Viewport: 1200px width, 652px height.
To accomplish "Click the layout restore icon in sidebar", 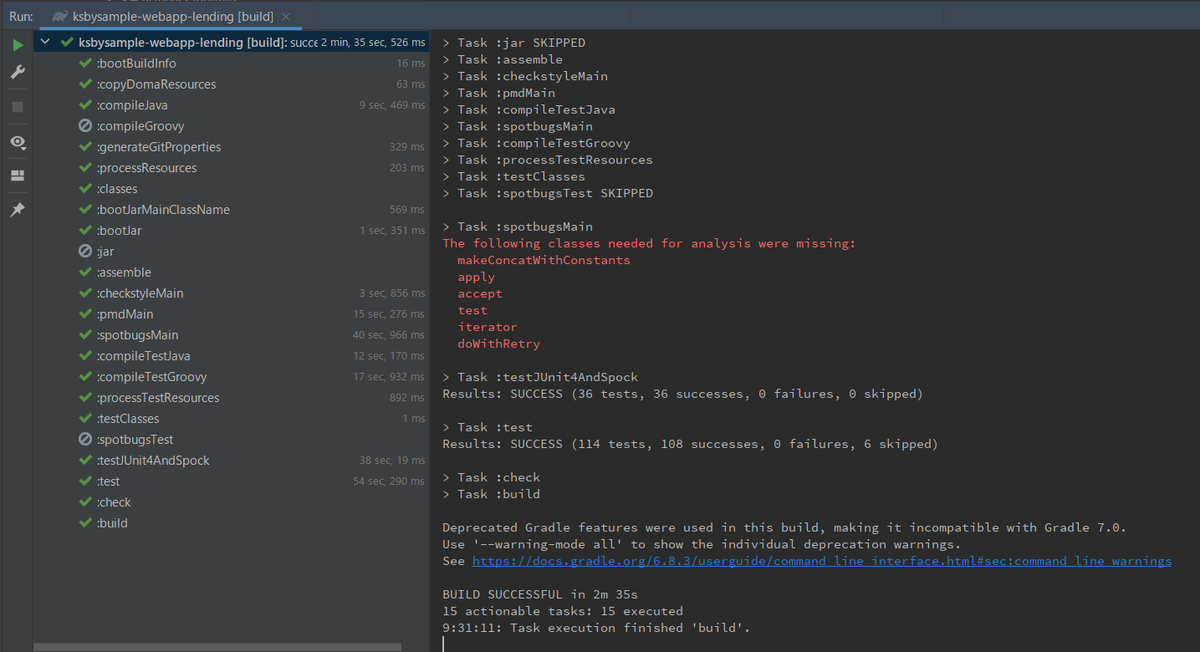I will click(x=17, y=176).
